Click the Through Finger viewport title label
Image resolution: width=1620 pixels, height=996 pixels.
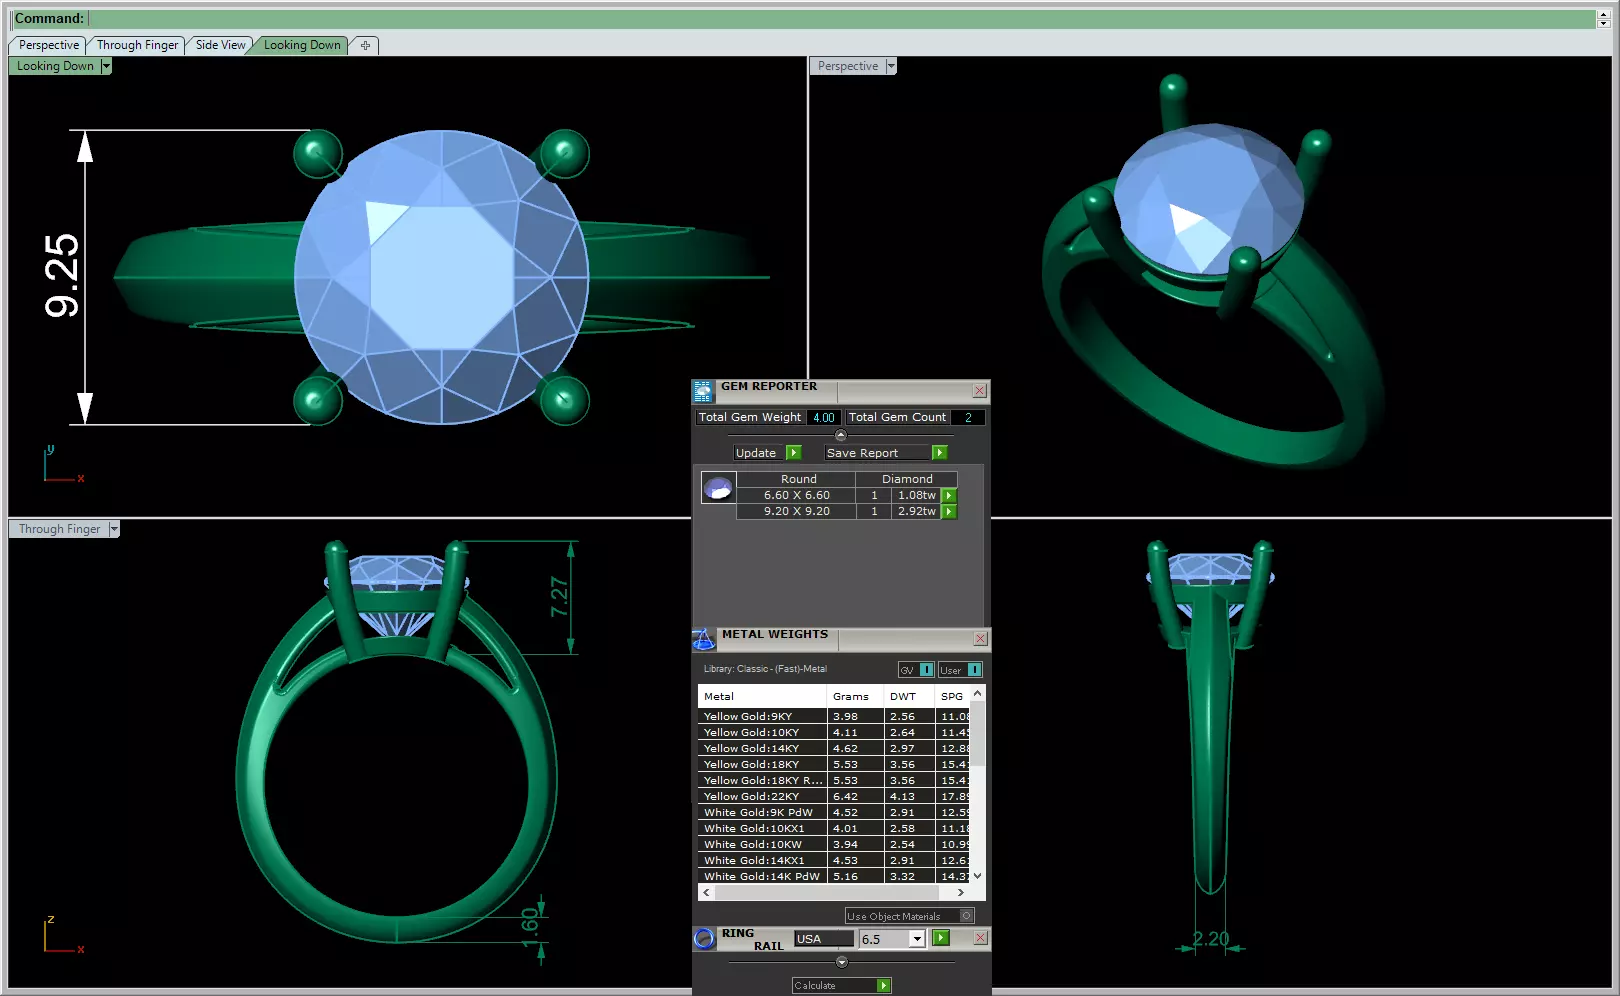click(x=59, y=529)
